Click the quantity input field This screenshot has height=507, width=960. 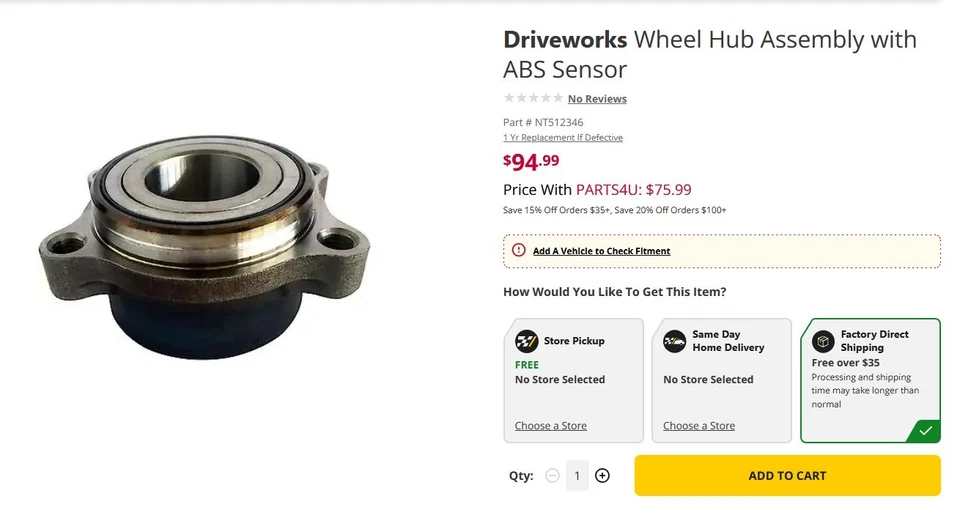[577, 476]
